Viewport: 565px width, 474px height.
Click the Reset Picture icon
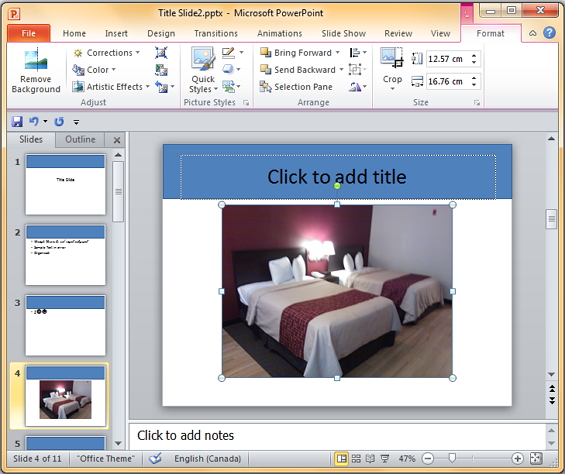pyautogui.click(x=161, y=87)
